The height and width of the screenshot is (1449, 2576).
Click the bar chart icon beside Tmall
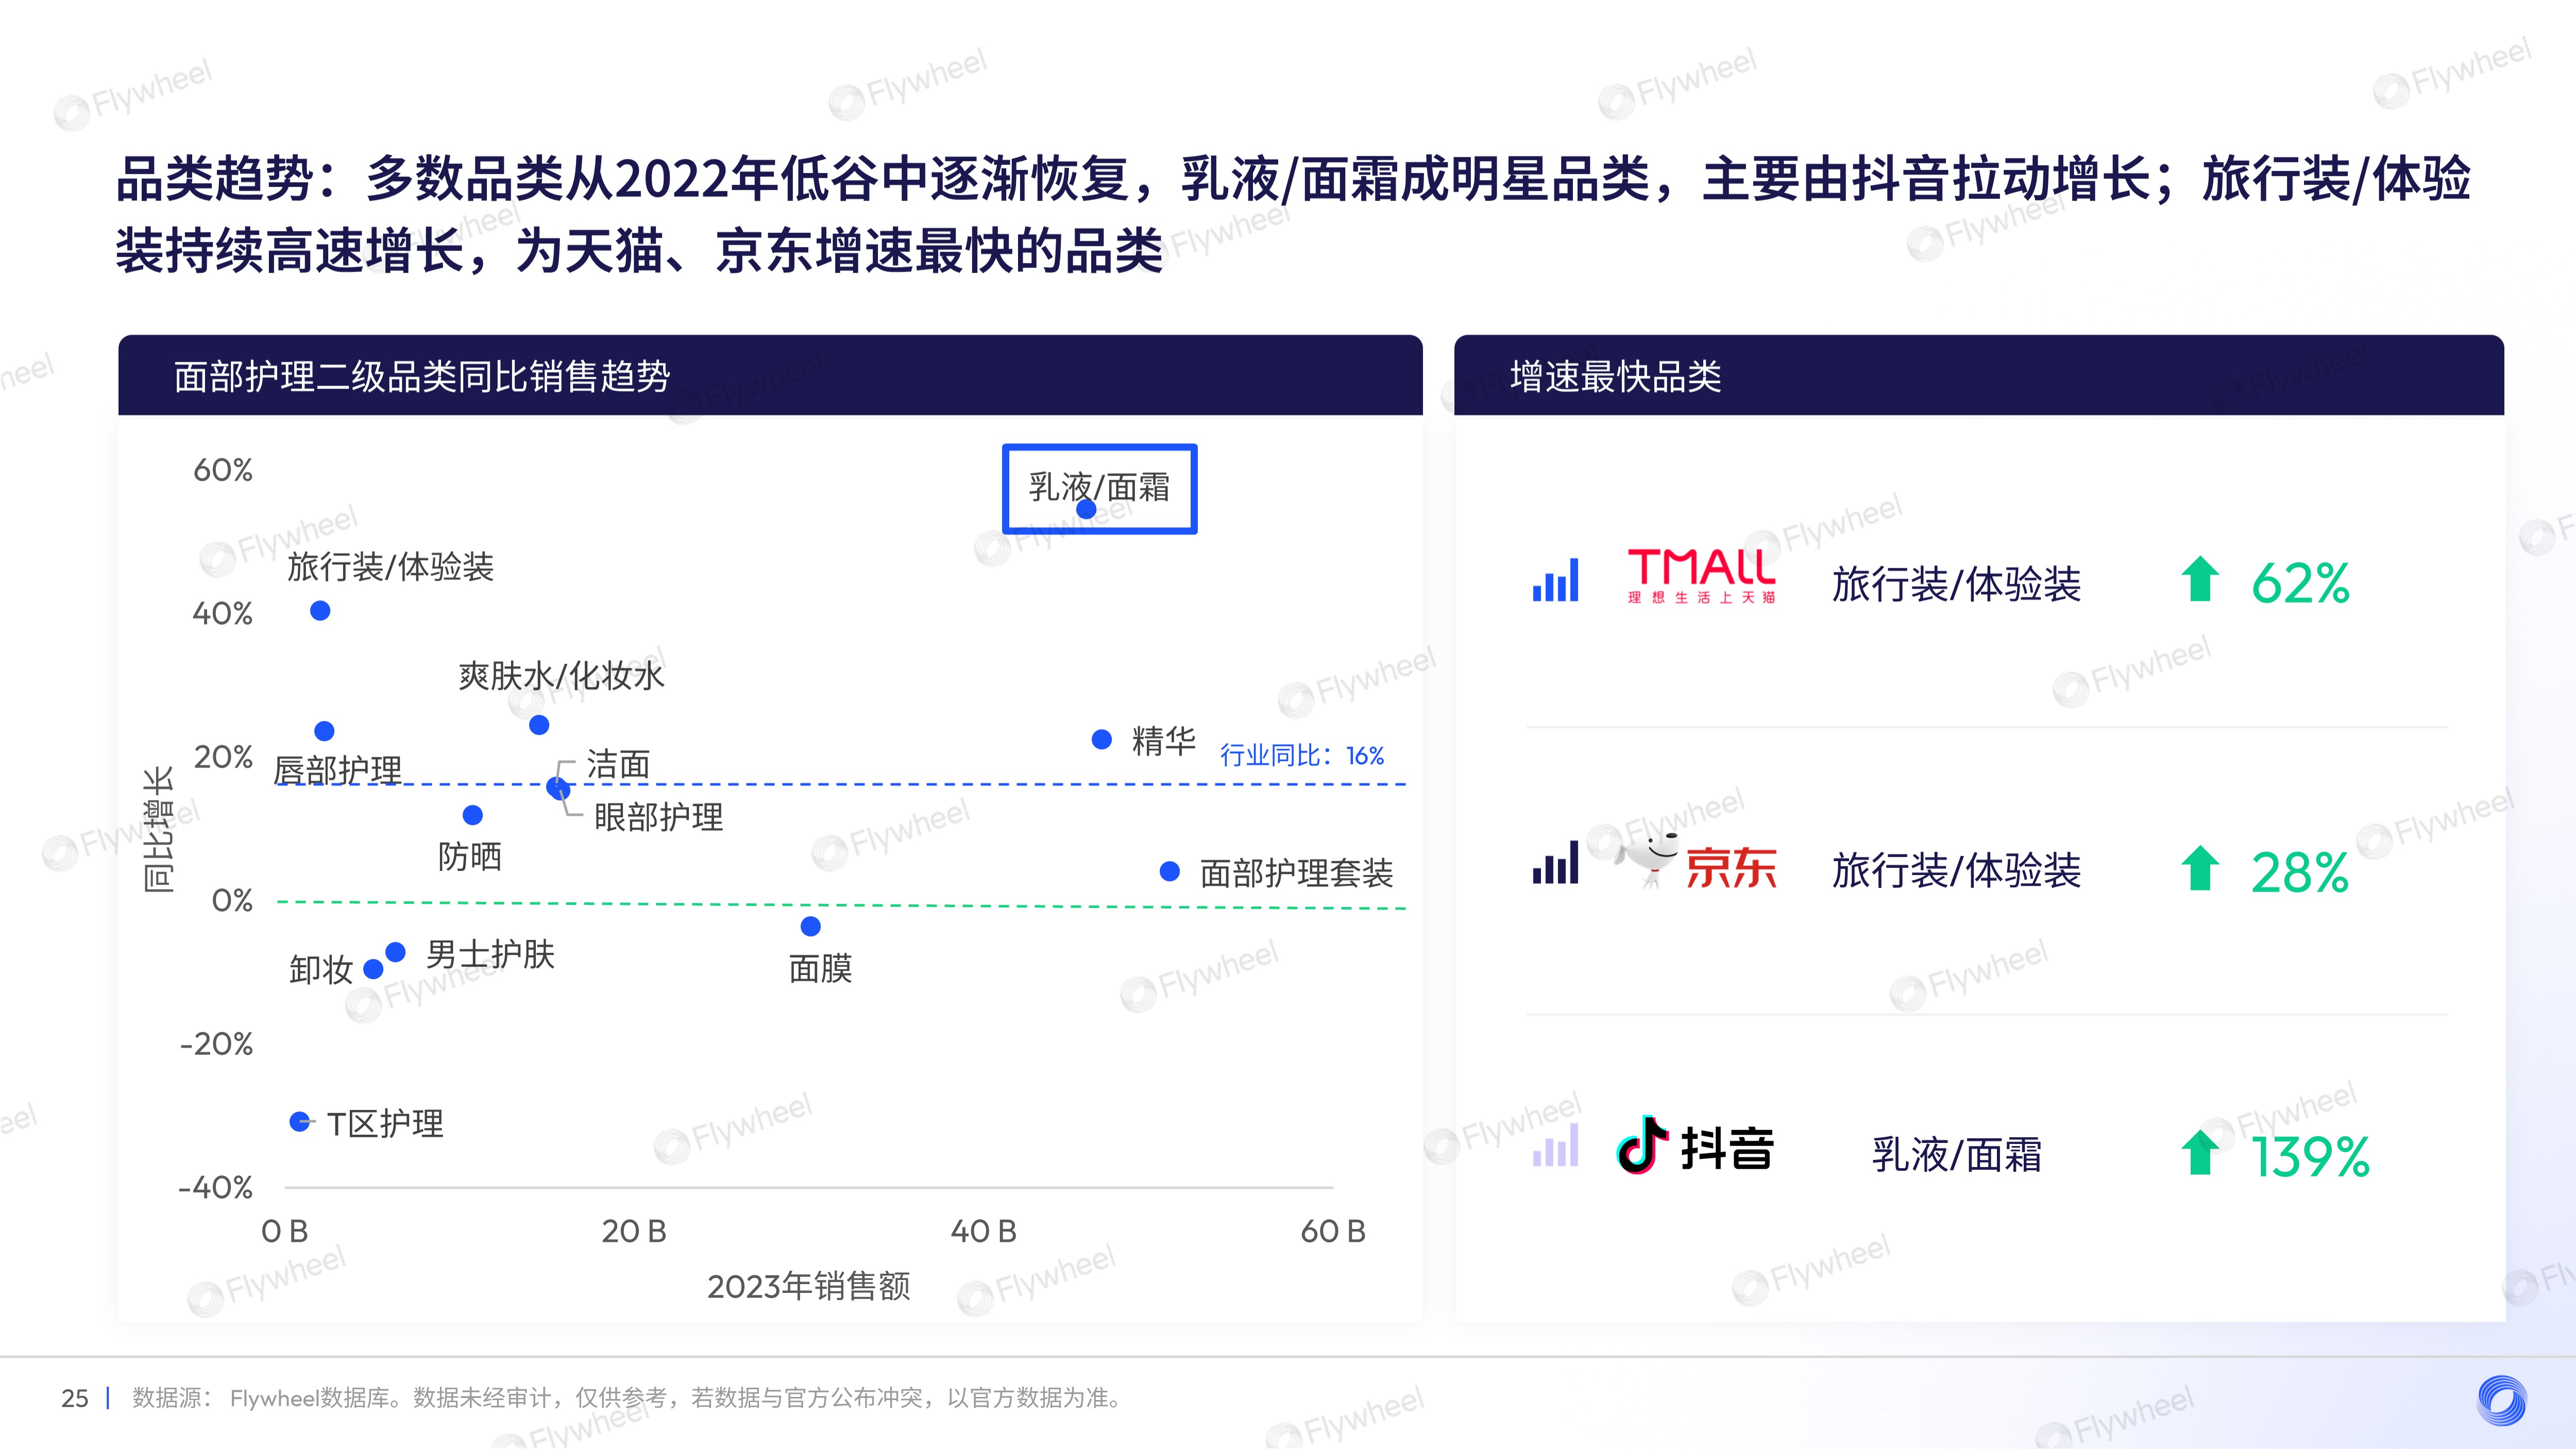pyautogui.click(x=1555, y=580)
